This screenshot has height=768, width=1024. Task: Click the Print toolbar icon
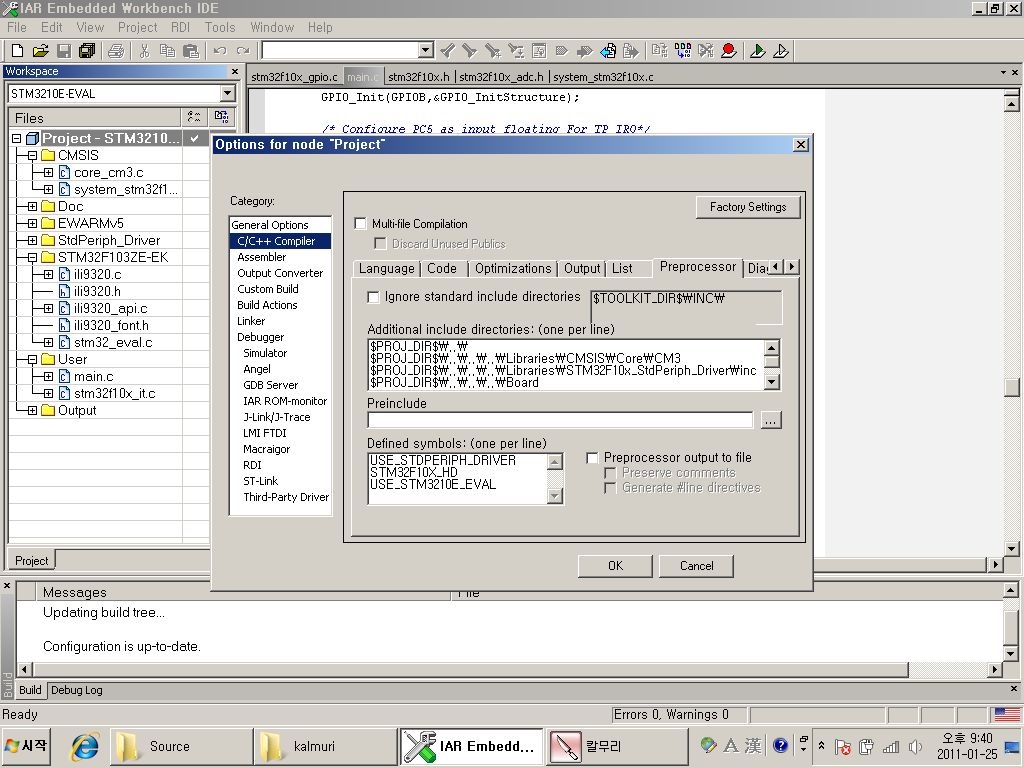click(x=116, y=50)
